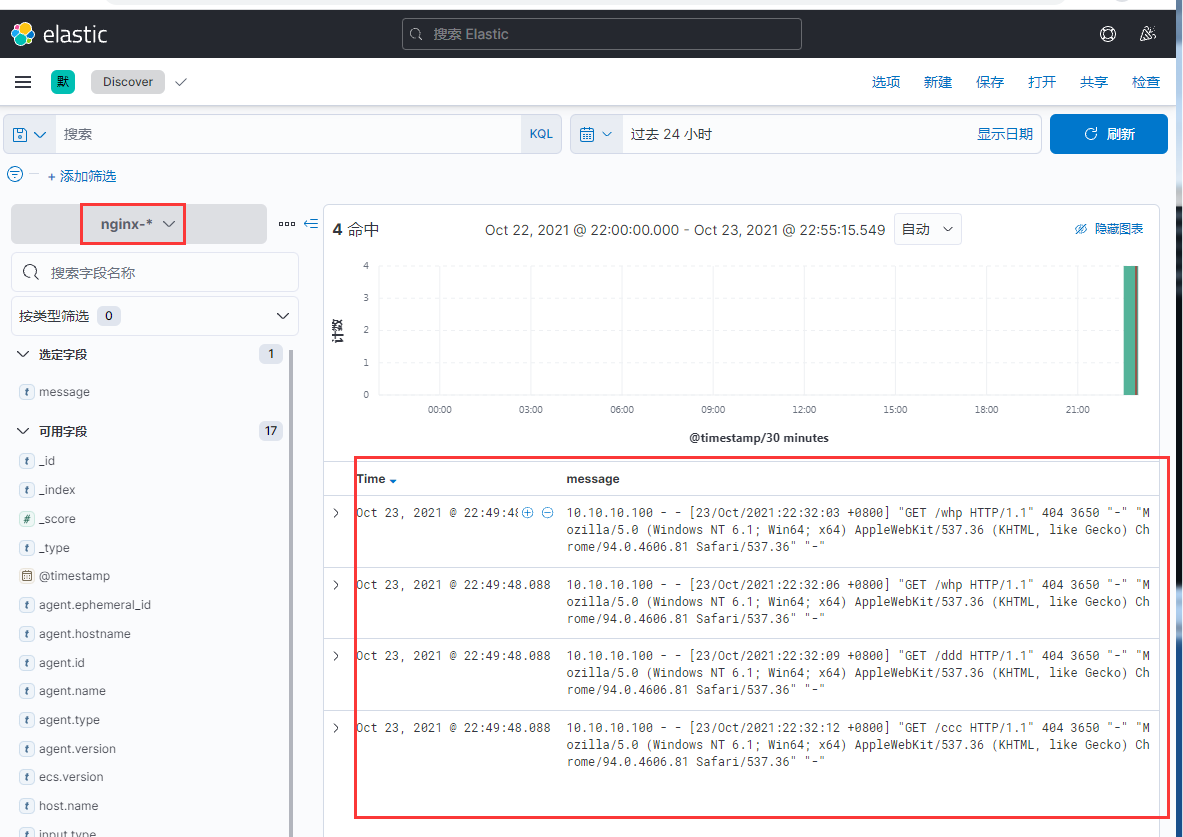
Task: Open the calendar quick time picker
Action: pos(595,134)
